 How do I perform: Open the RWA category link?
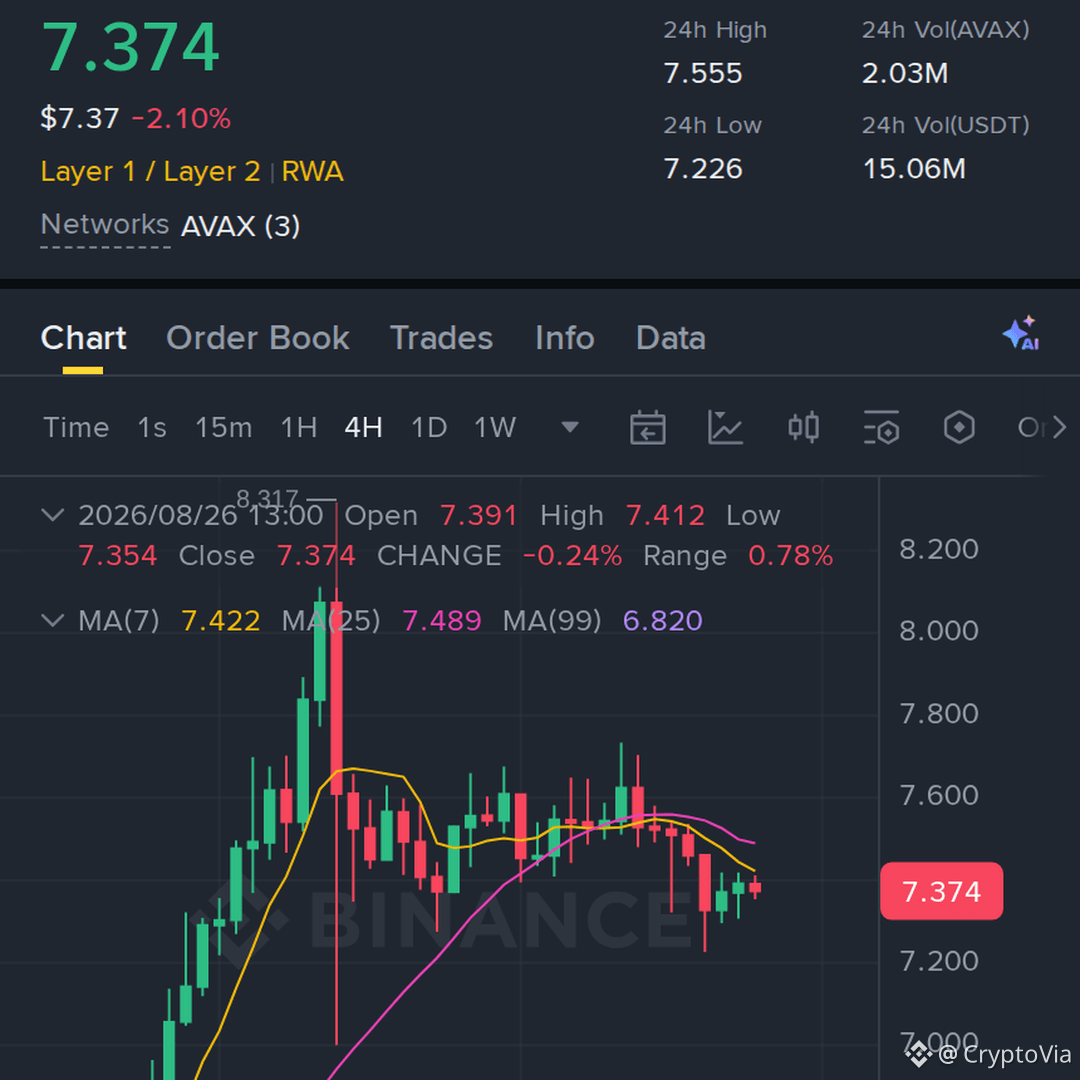[x=313, y=171]
